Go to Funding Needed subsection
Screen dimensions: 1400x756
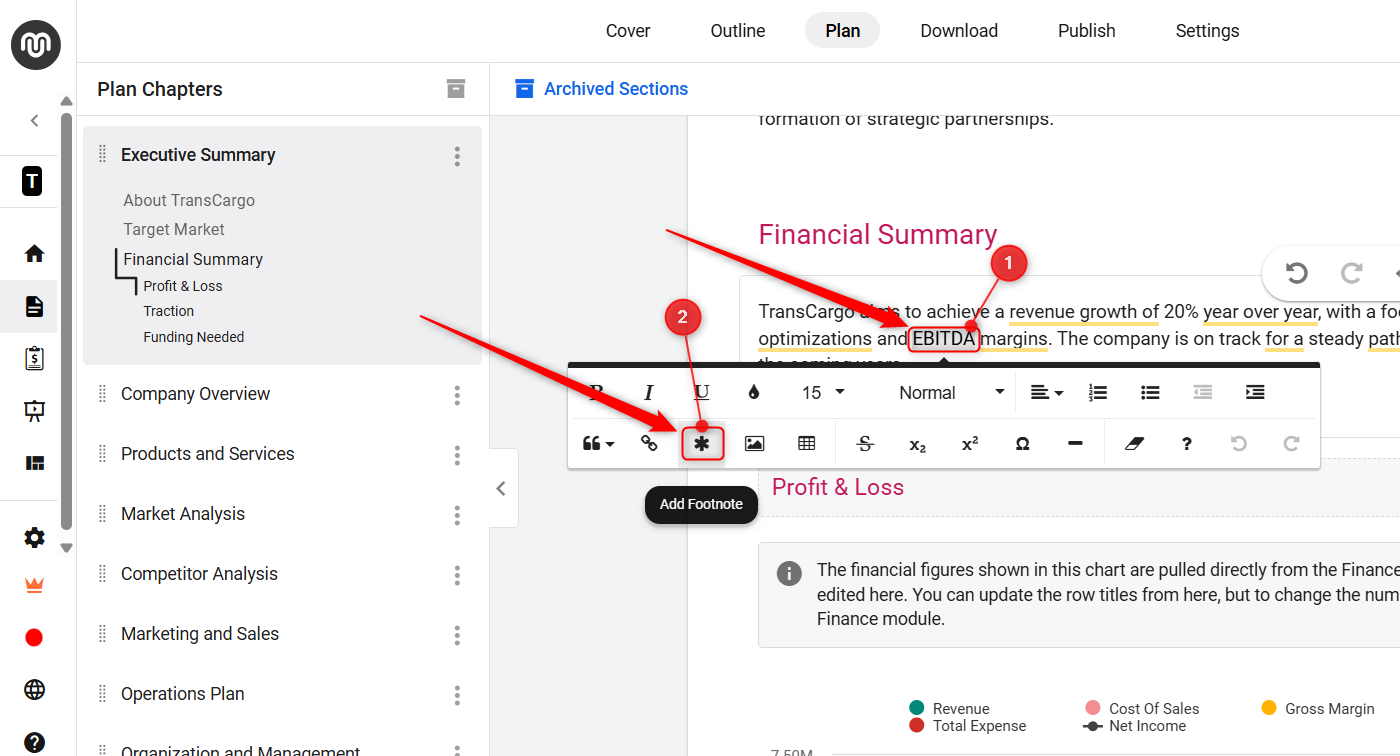(194, 337)
